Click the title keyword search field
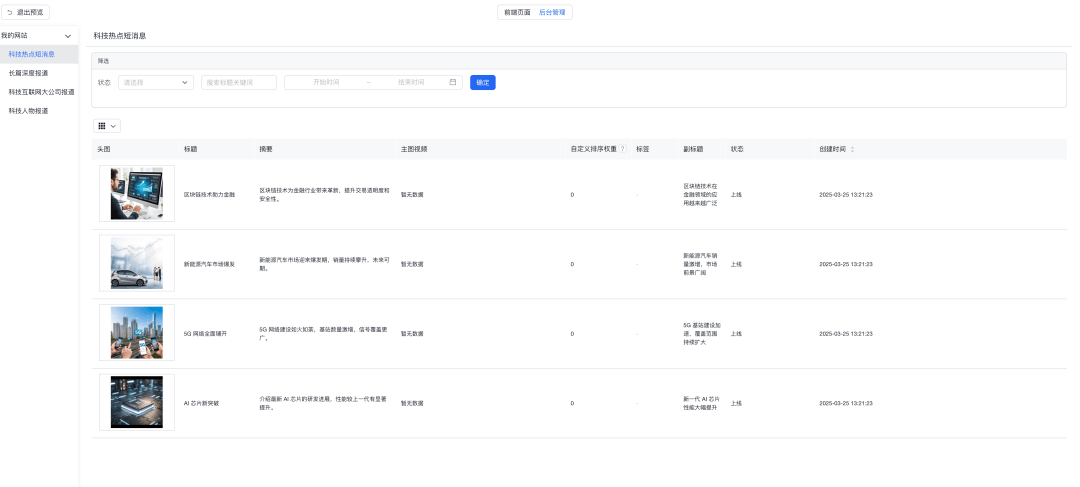 239,82
